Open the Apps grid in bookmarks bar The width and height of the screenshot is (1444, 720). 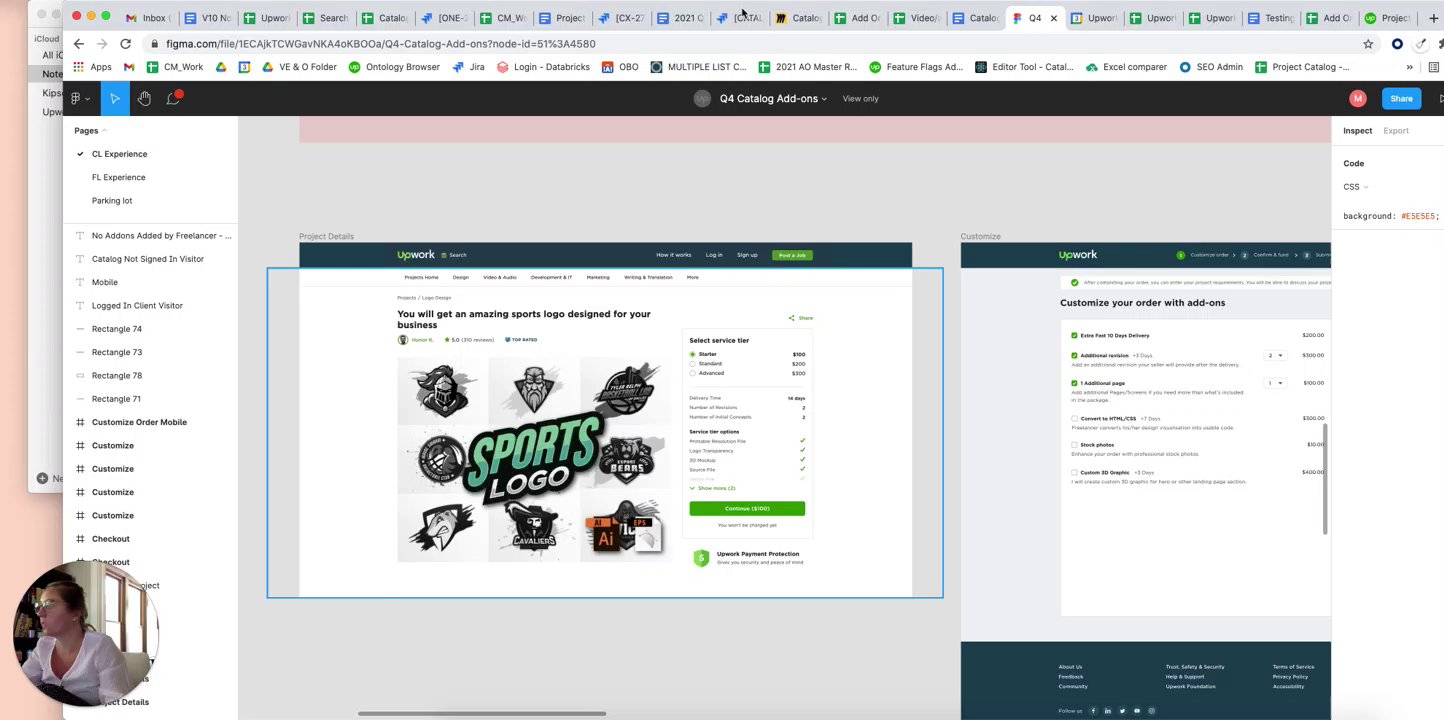point(92,67)
